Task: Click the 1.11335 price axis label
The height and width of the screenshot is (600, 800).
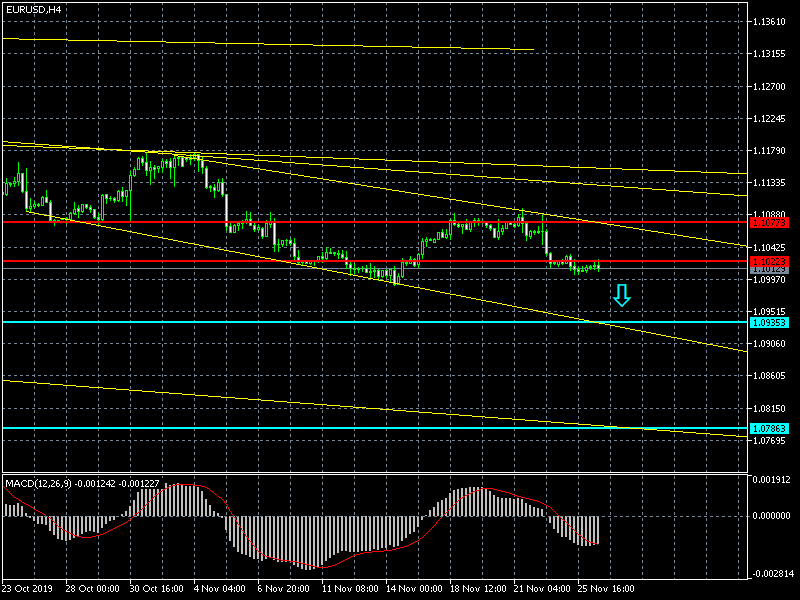Action: 769,183
